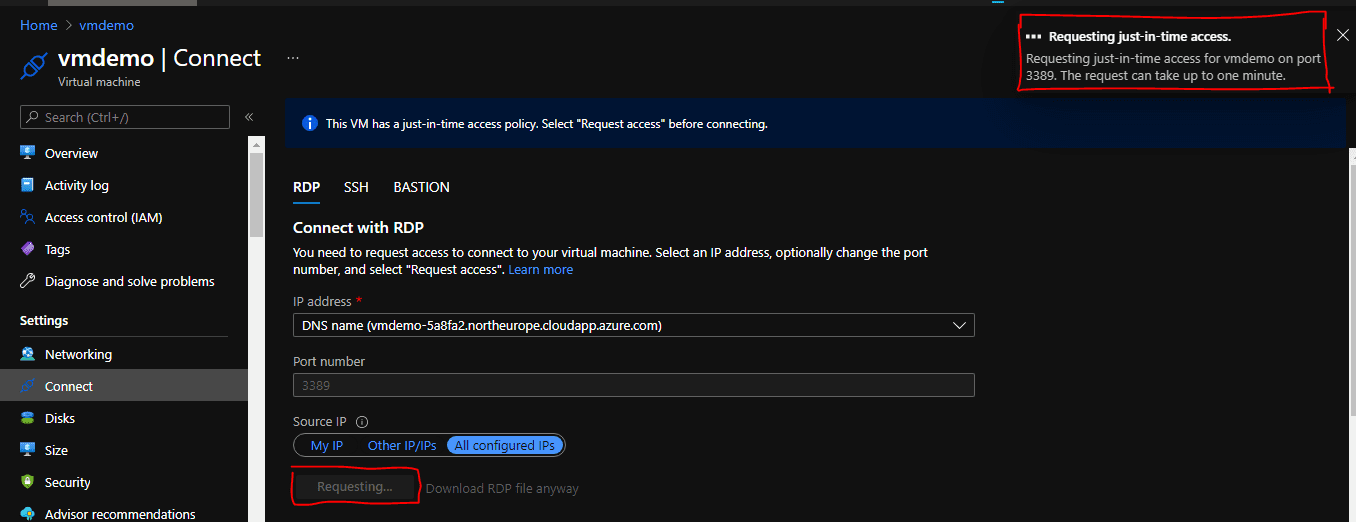This screenshot has height=522, width=1356.
Task: Switch to the SSH tab
Action: [x=356, y=187]
